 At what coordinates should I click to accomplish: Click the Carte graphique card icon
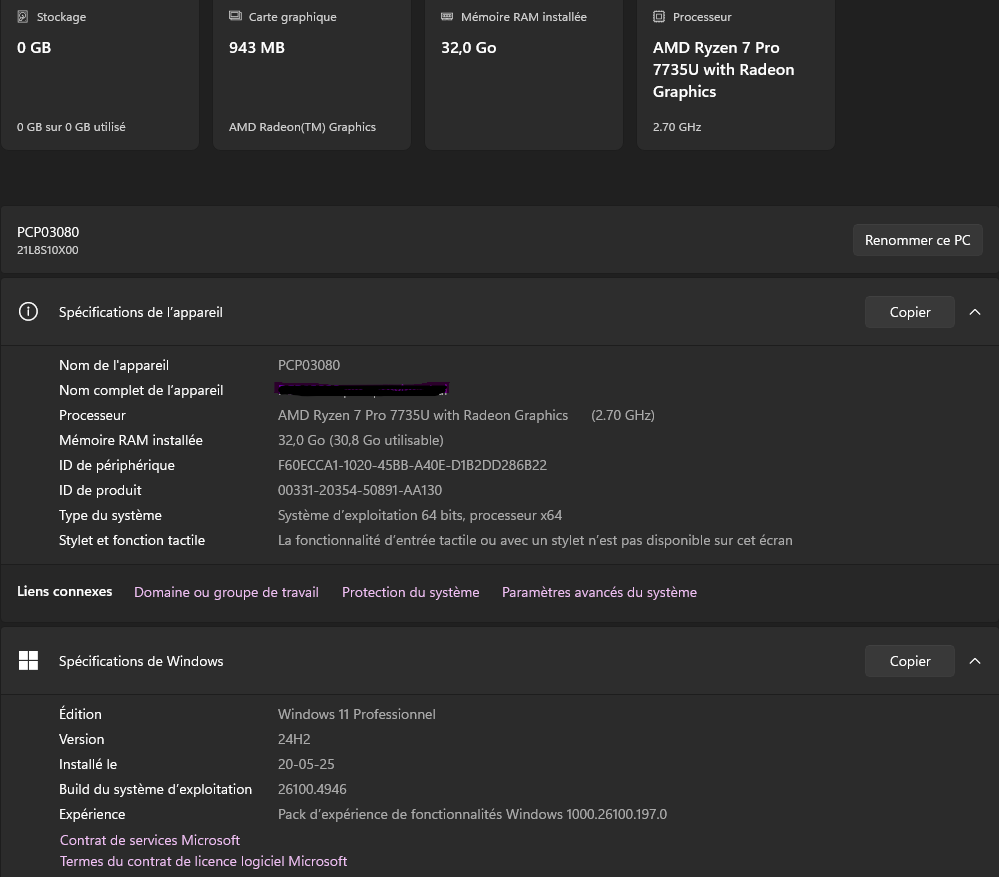tap(235, 16)
